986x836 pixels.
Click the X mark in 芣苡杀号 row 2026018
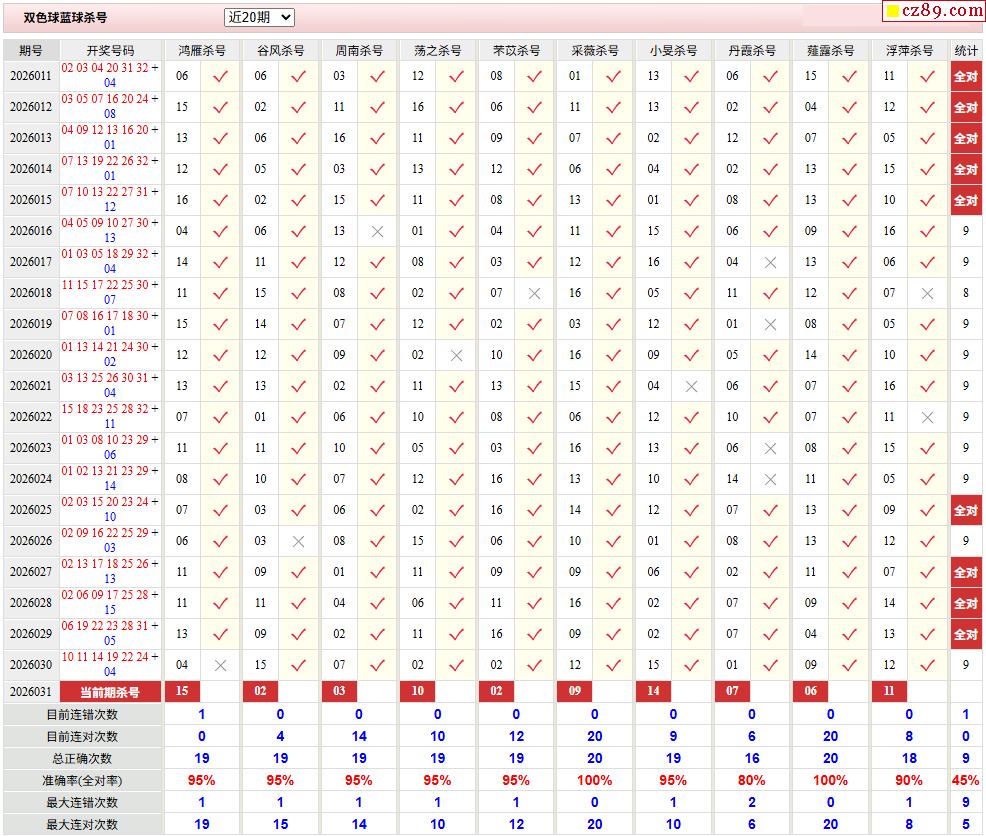(x=534, y=293)
